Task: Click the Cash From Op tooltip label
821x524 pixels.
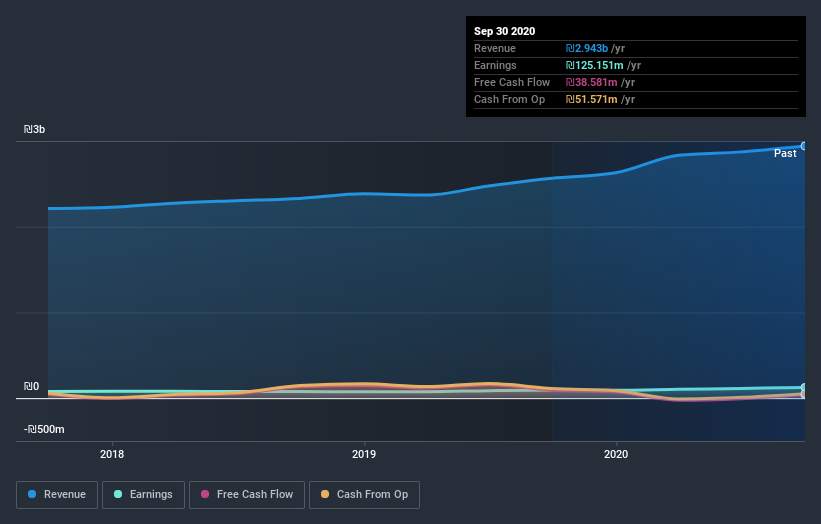Action: (509, 99)
